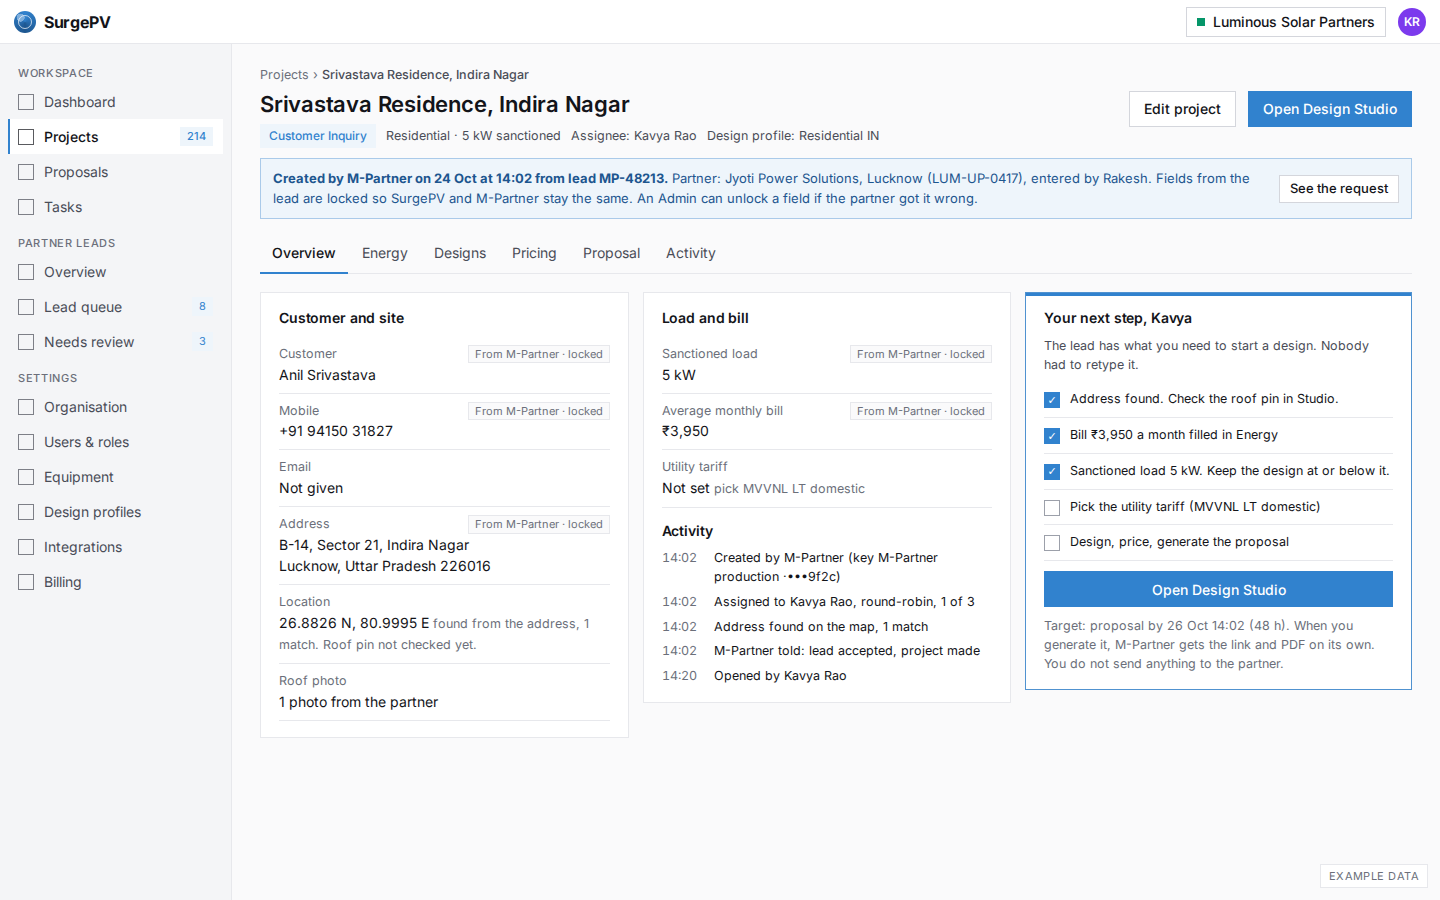Select the Overview tab under the project title
The width and height of the screenshot is (1440, 900).
click(304, 253)
